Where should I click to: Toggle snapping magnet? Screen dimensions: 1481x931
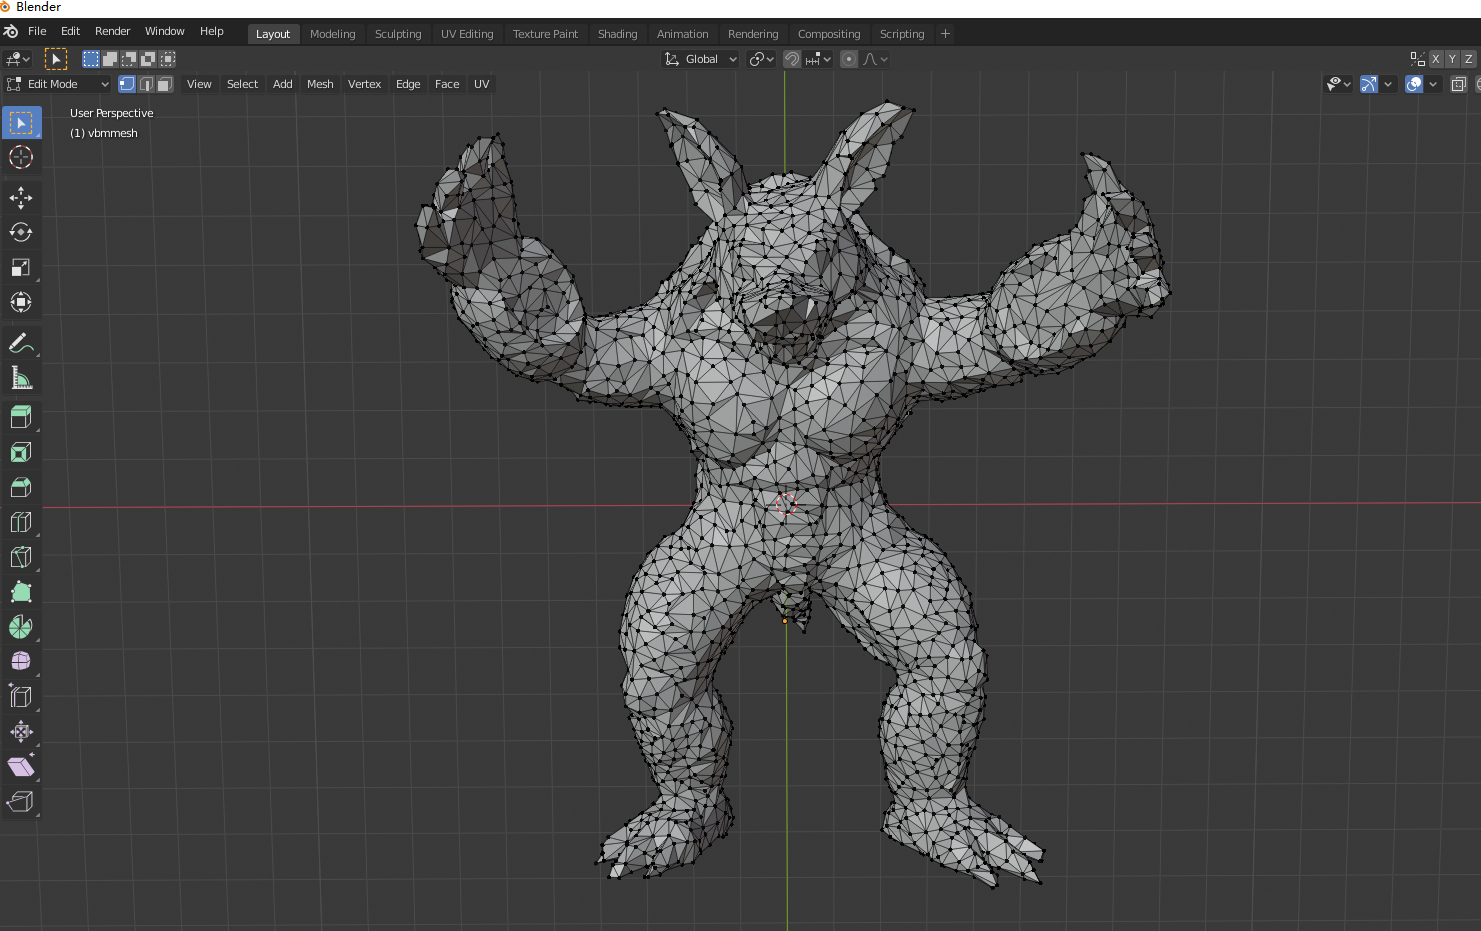click(792, 59)
